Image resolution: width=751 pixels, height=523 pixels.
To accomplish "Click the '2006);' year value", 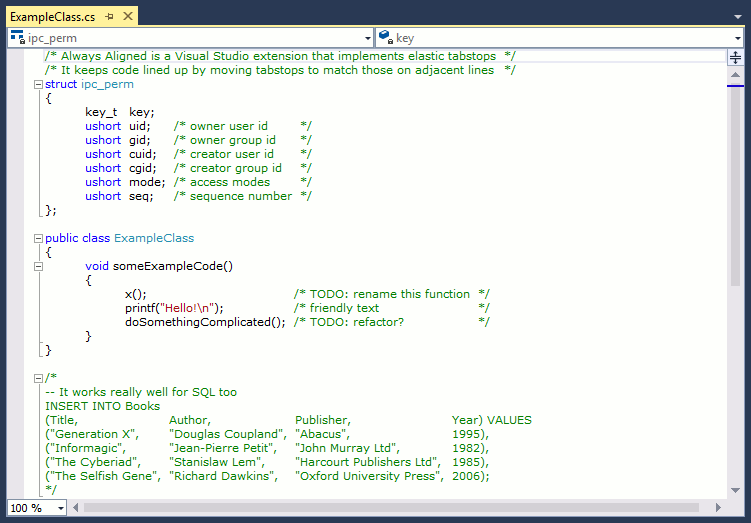I will tap(471, 476).
